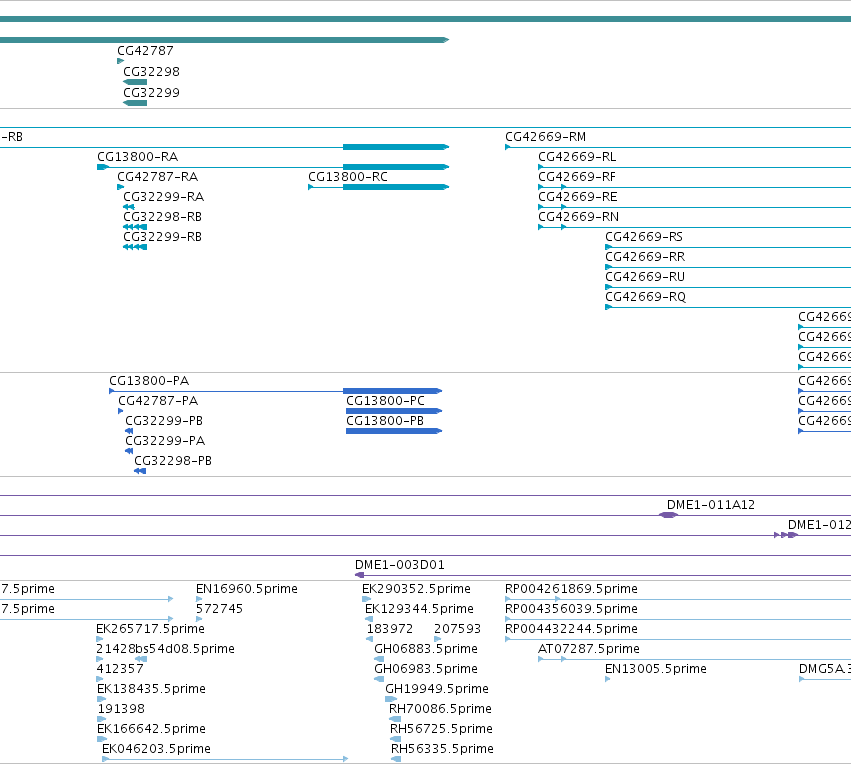Select the CG32298-PB protein label
851x764 pixels.
coord(173,461)
